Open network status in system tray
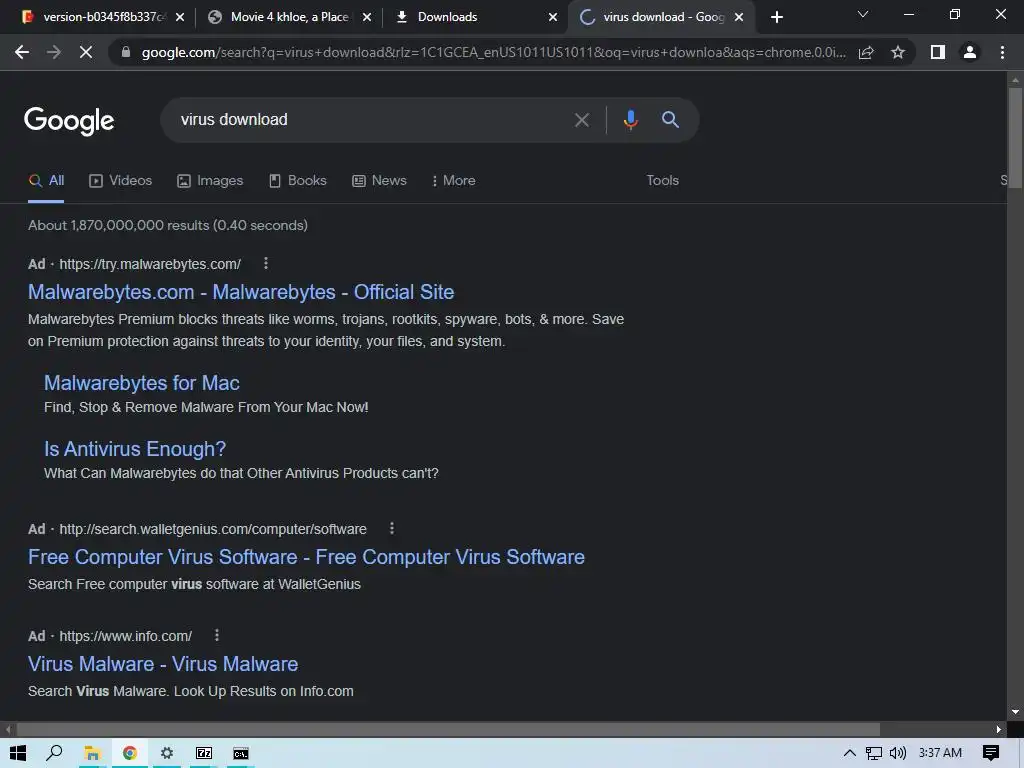1024x768 pixels. pos(873,753)
